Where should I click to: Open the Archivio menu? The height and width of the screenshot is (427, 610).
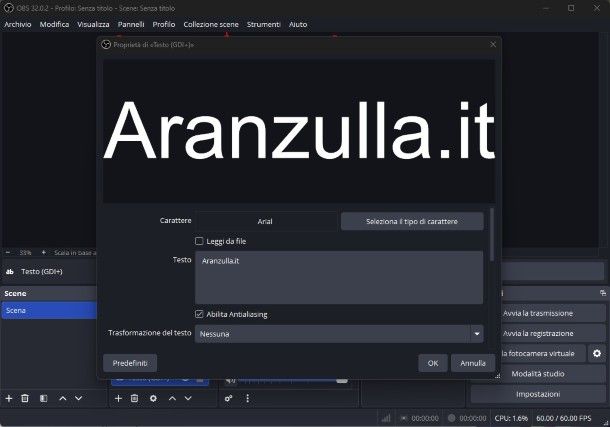click(x=18, y=24)
